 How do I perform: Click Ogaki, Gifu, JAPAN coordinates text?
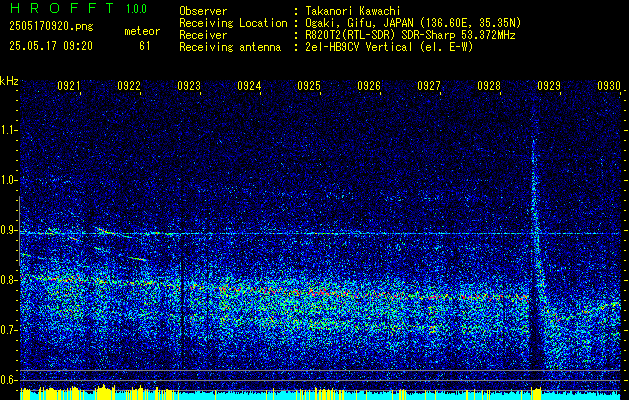(413, 23)
